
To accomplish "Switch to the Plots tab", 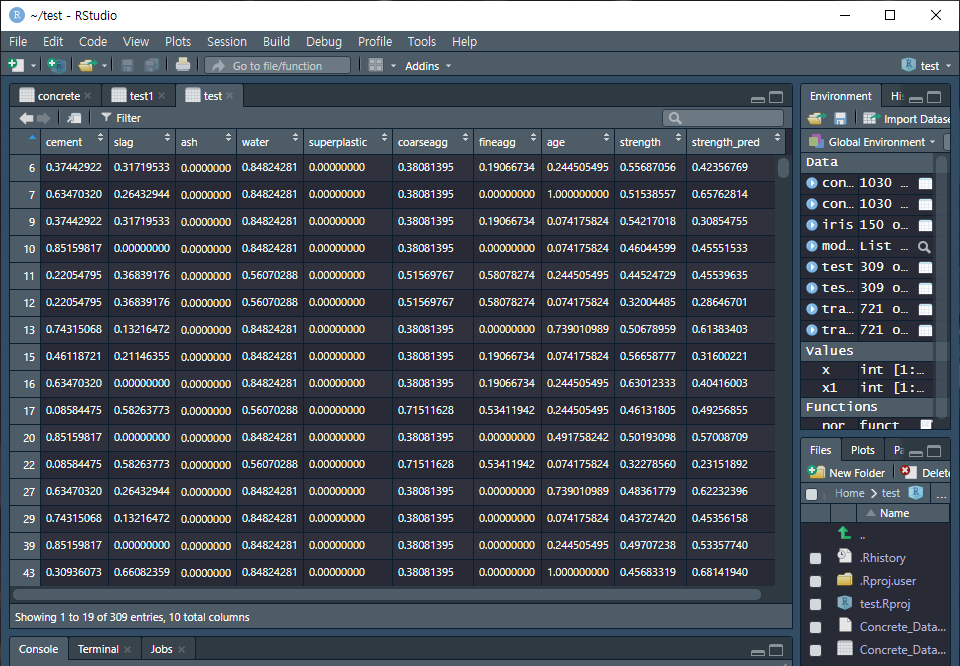I will (863, 450).
